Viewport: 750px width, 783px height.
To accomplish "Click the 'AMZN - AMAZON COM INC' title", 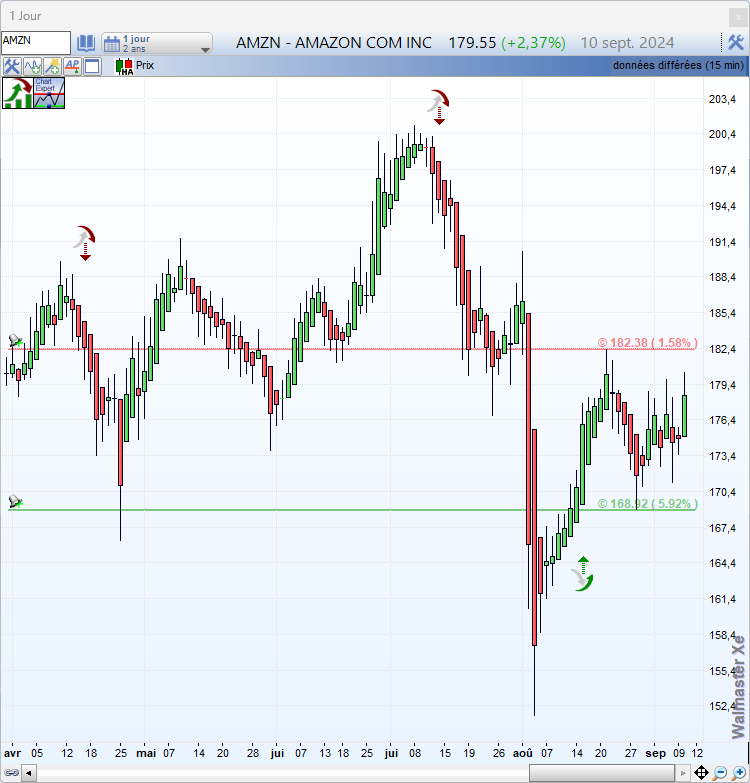I will pyautogui.click(x=334, y=43).
